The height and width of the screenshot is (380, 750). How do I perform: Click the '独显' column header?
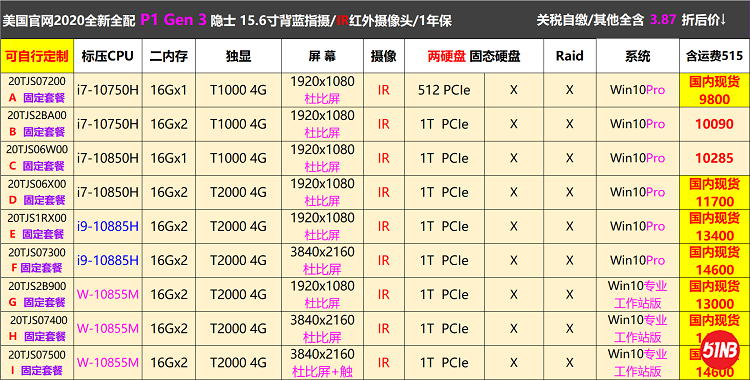coord(239,56)
